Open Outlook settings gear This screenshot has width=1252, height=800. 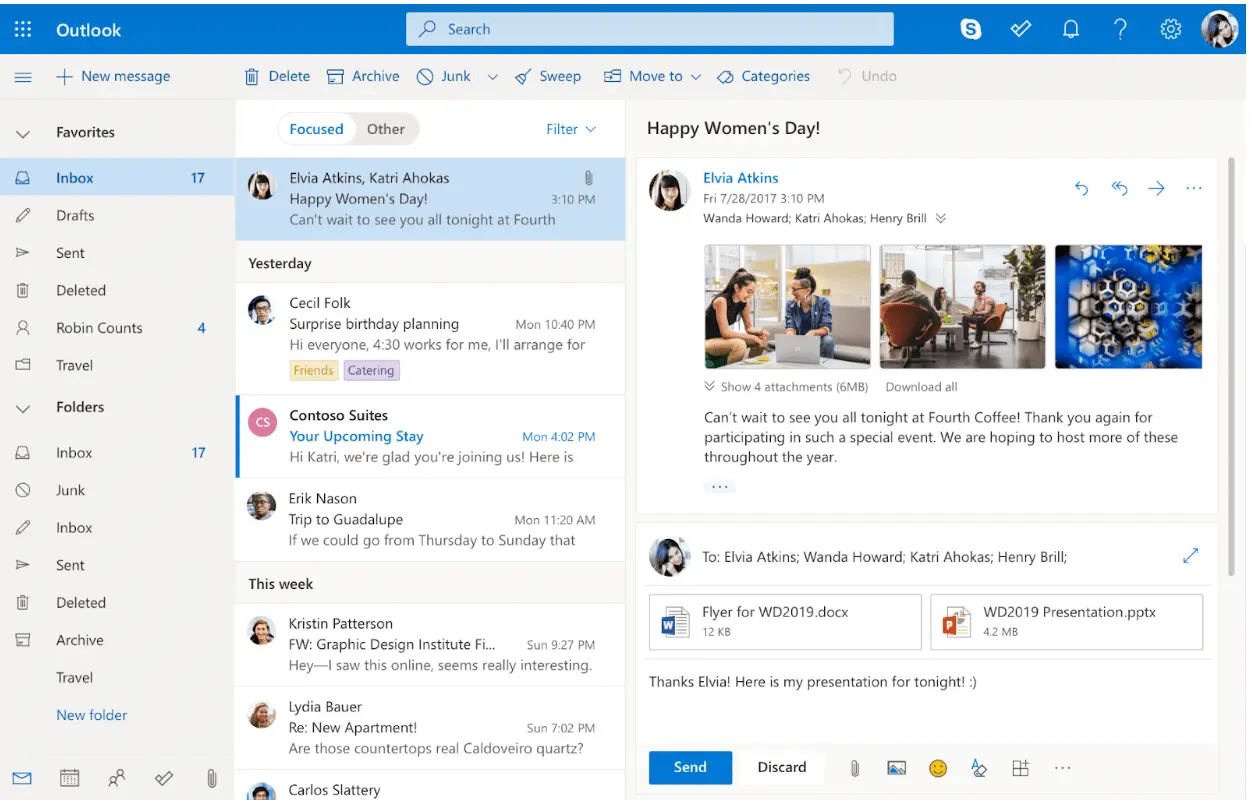coord(1170,29)
